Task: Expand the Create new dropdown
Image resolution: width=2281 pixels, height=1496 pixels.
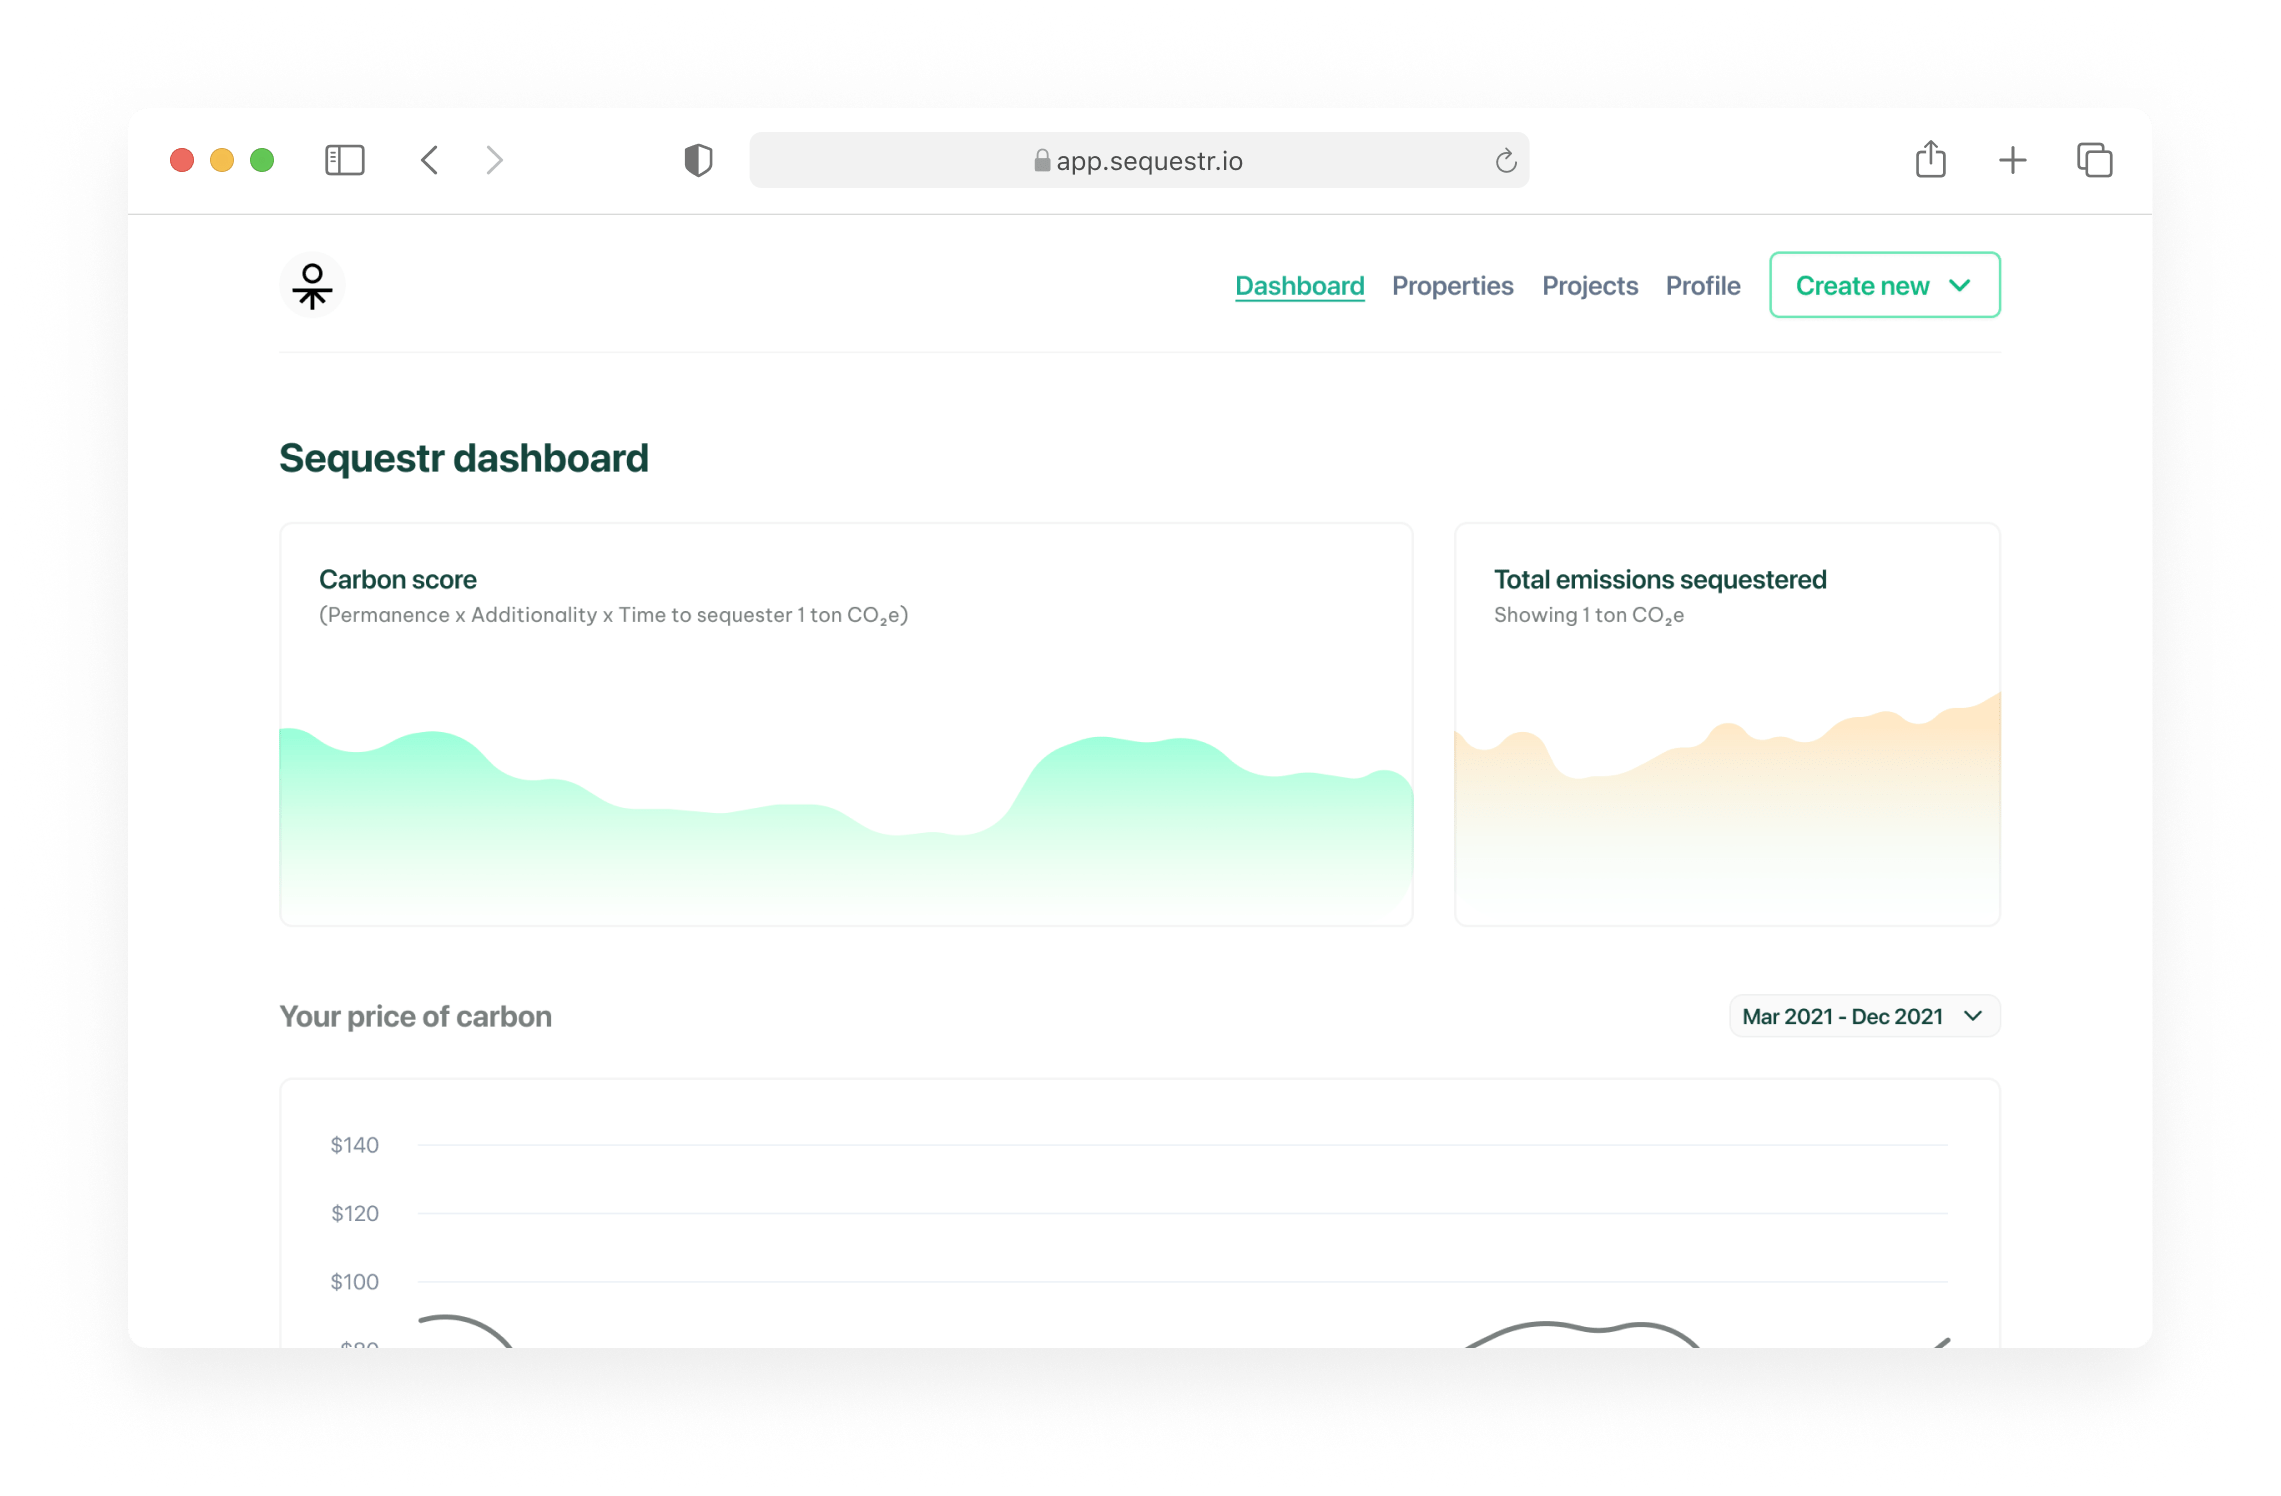Action: tap(1884, 285)
